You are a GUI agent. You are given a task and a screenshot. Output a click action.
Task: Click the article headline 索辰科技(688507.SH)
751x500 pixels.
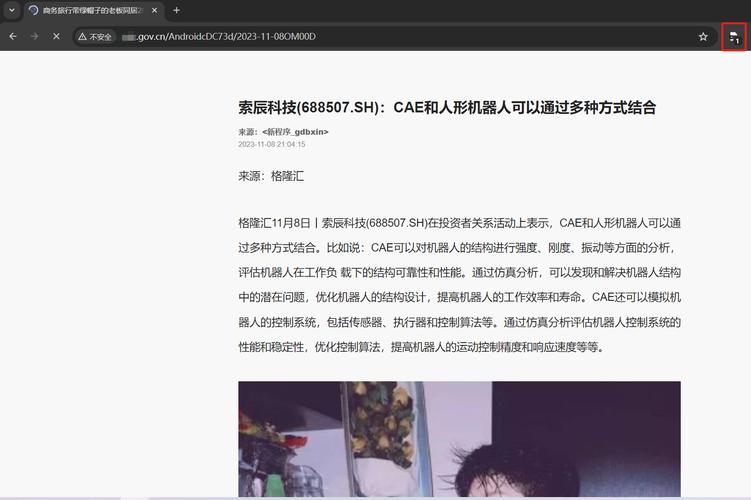point(447,107)
